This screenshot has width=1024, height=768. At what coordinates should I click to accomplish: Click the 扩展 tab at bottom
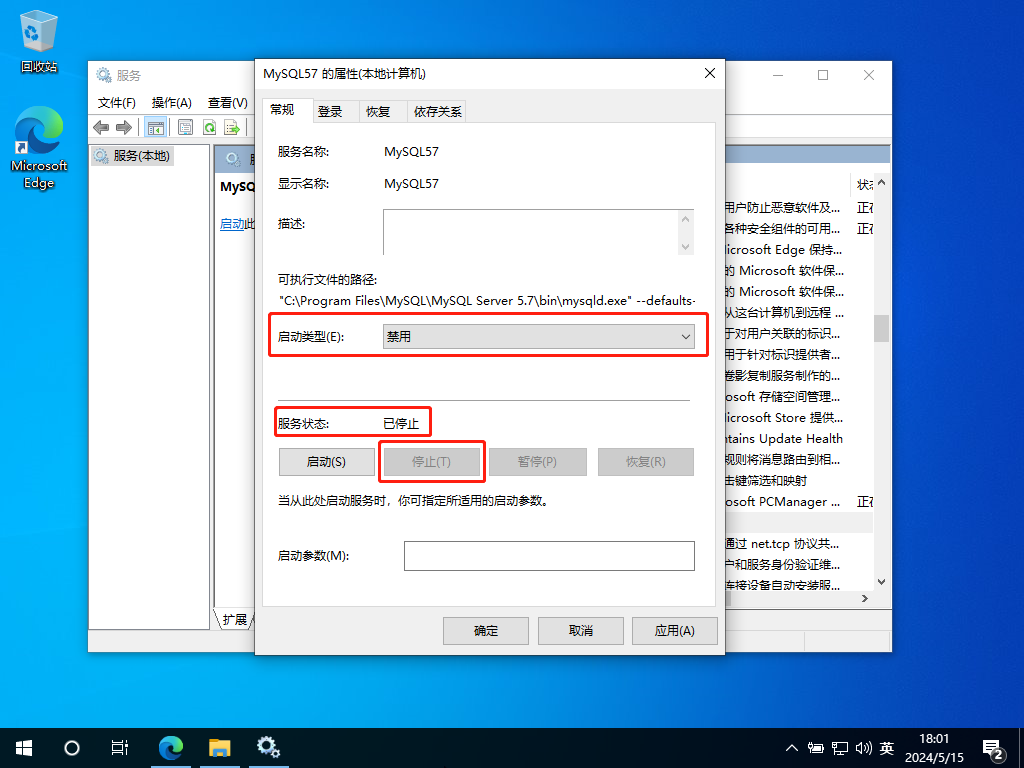[x=234, y=620]
